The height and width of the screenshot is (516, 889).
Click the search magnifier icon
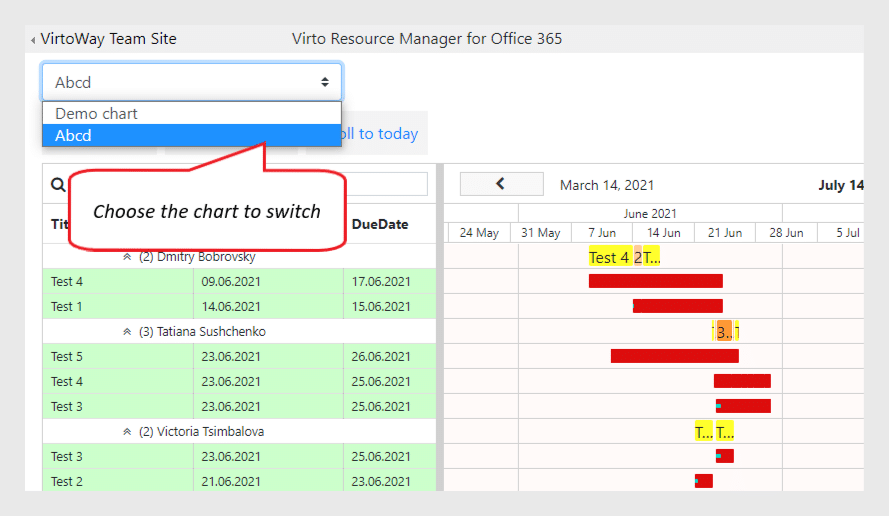(58, 185)
